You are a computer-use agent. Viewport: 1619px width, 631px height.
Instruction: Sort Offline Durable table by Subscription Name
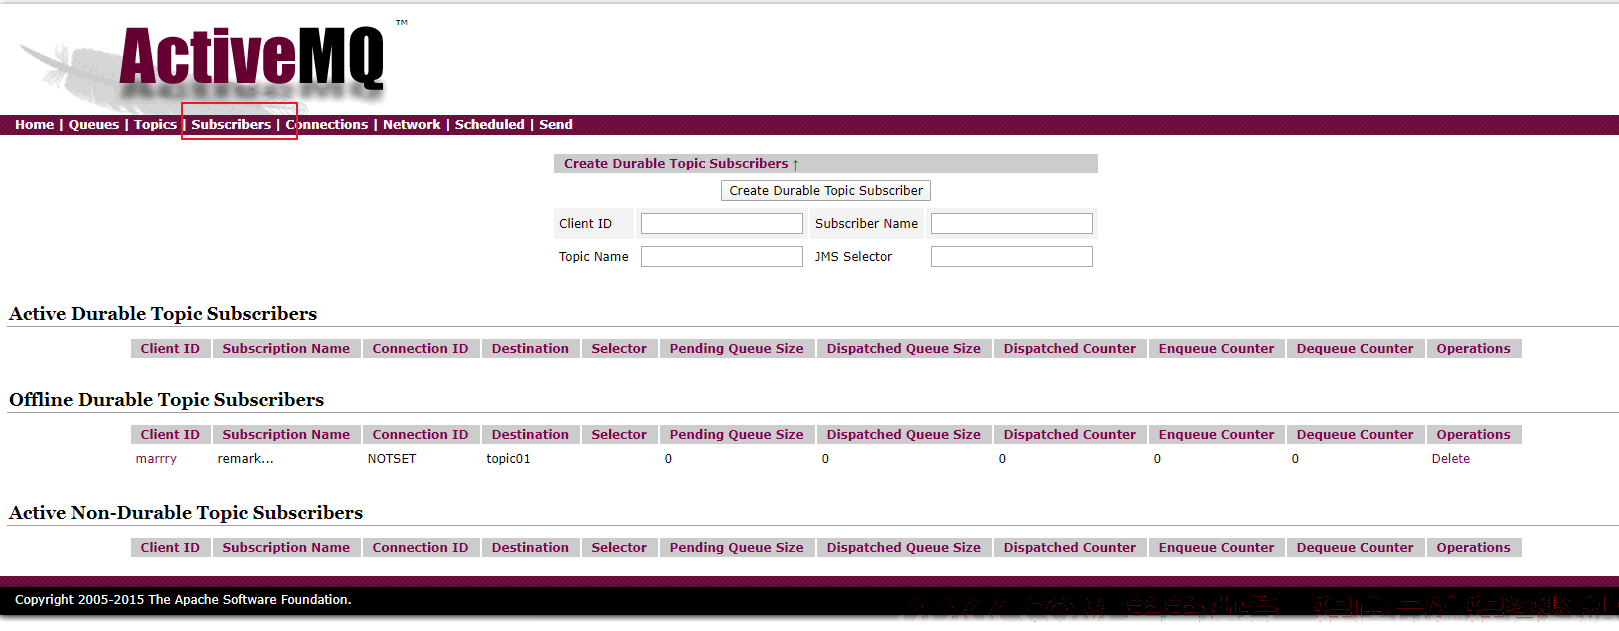pos(286,435)
